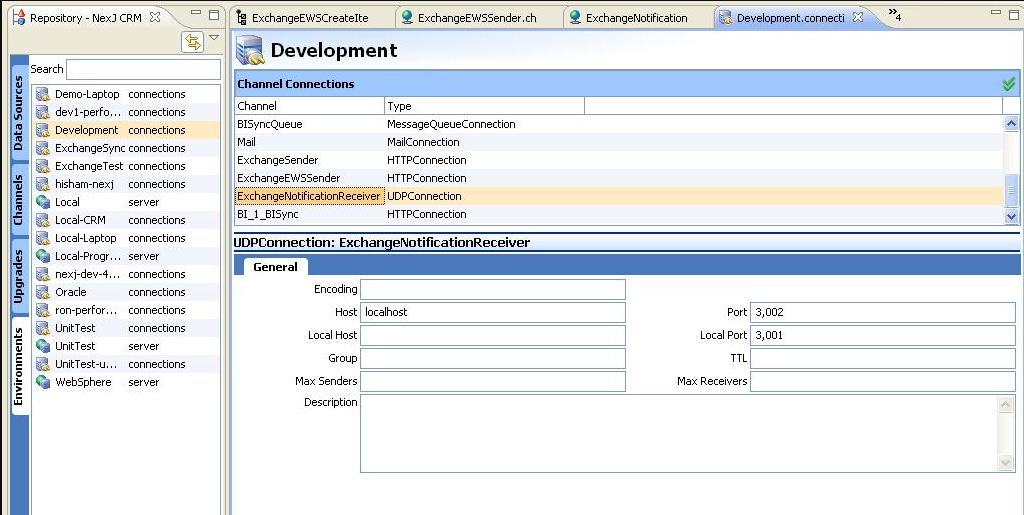Click the Demo-Laptop connections icon
Image resolution: width=1024 pixels, height=515 pixels.
(43, 94)
